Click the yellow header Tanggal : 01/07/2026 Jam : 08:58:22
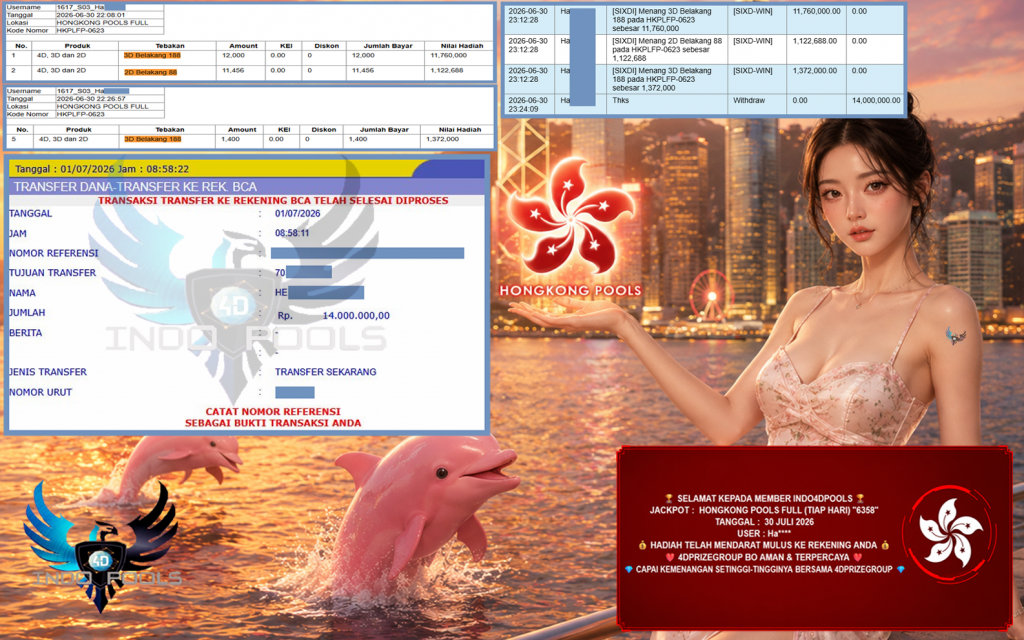Image resolution: width=1024 pixels, height=640 pixels. [x=102, y=169]
